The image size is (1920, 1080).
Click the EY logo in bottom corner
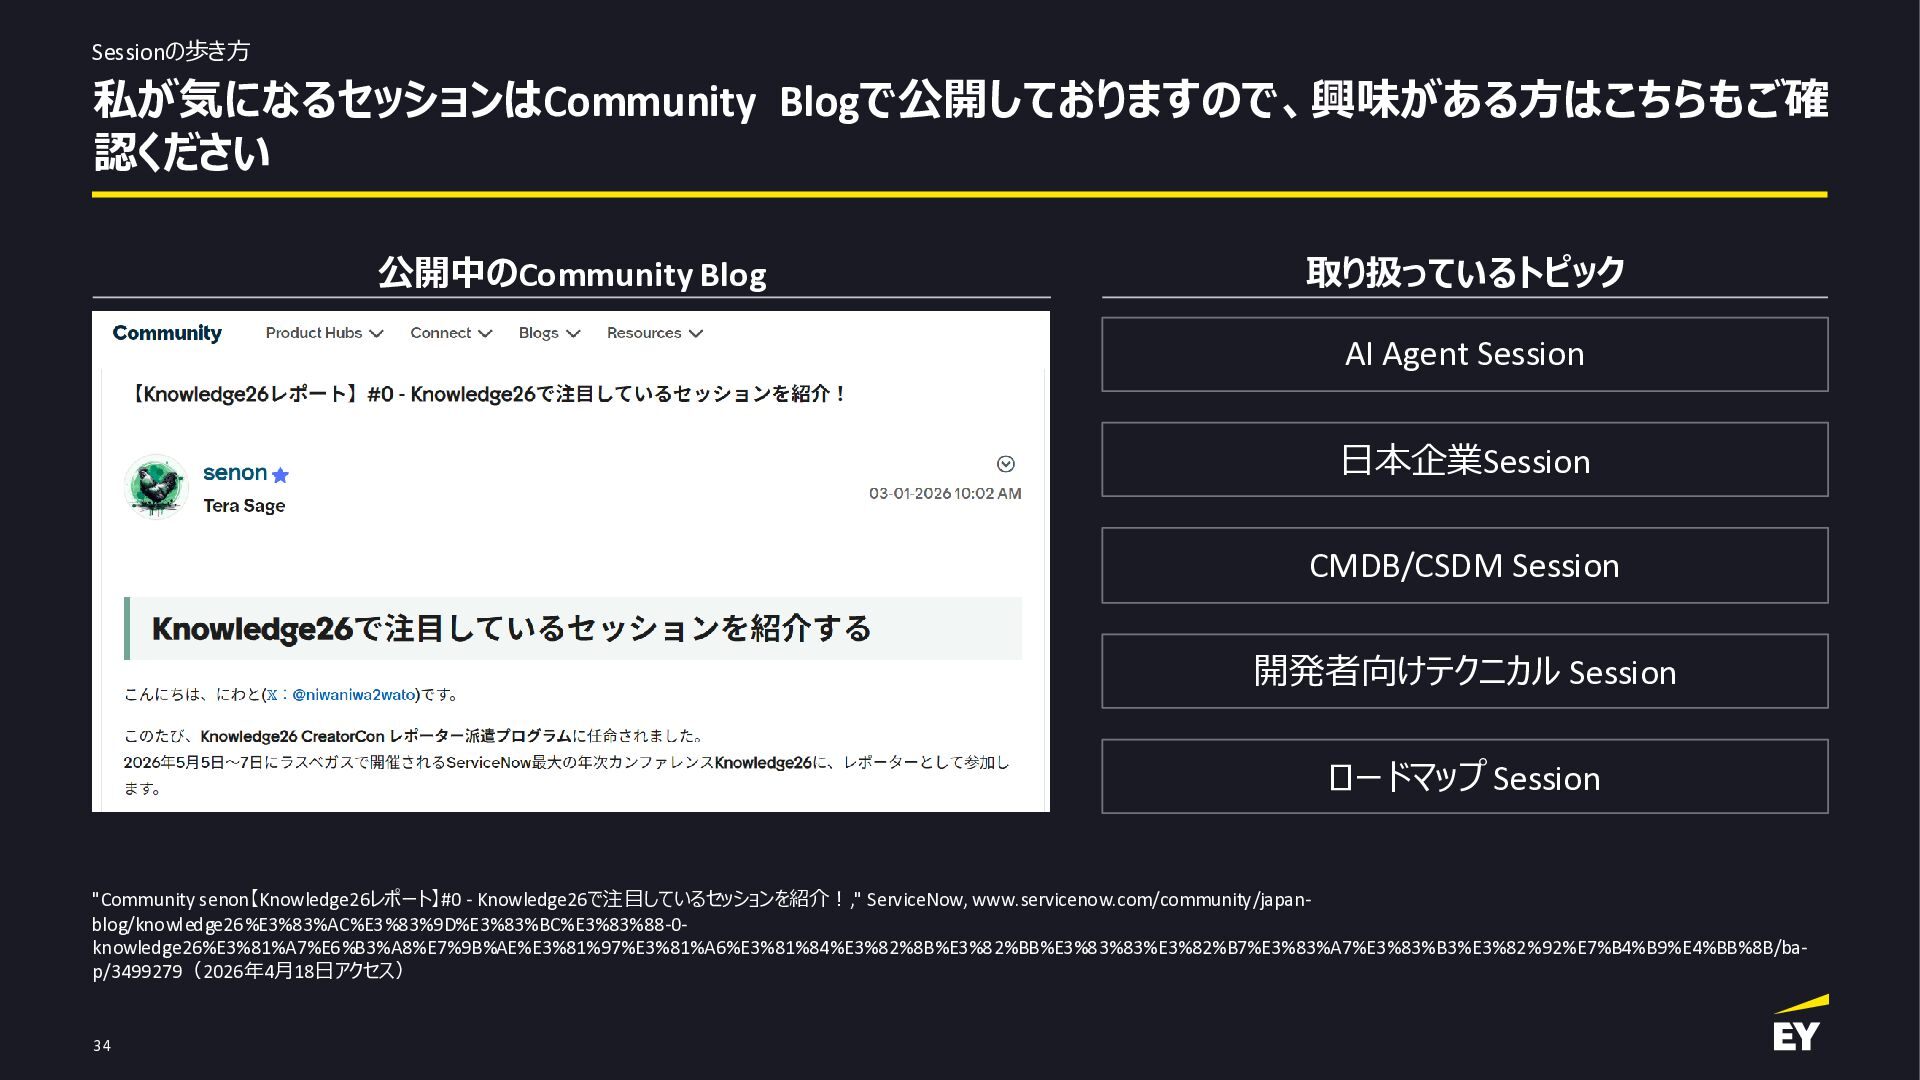pos(1800,1025)
